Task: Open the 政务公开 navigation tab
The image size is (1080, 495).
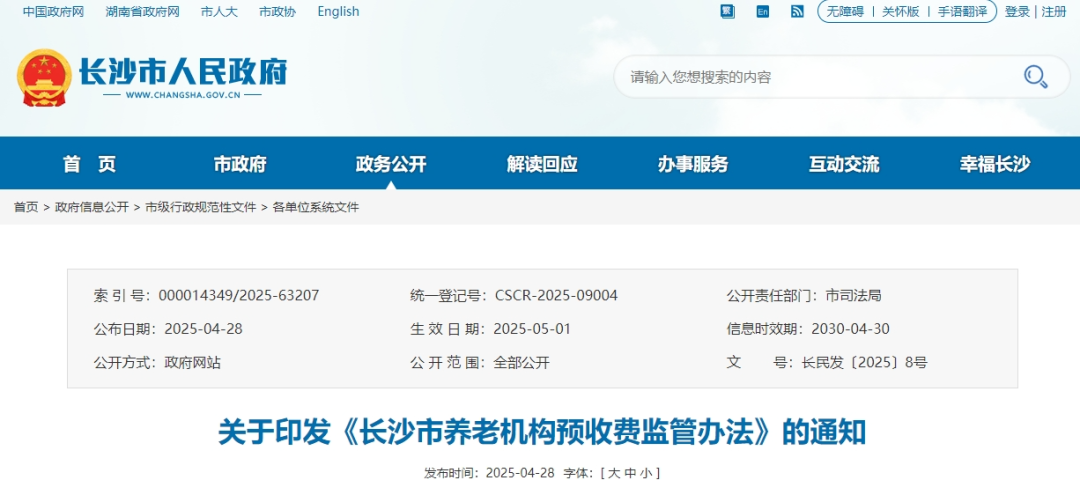Action: [x=391, y=165]
